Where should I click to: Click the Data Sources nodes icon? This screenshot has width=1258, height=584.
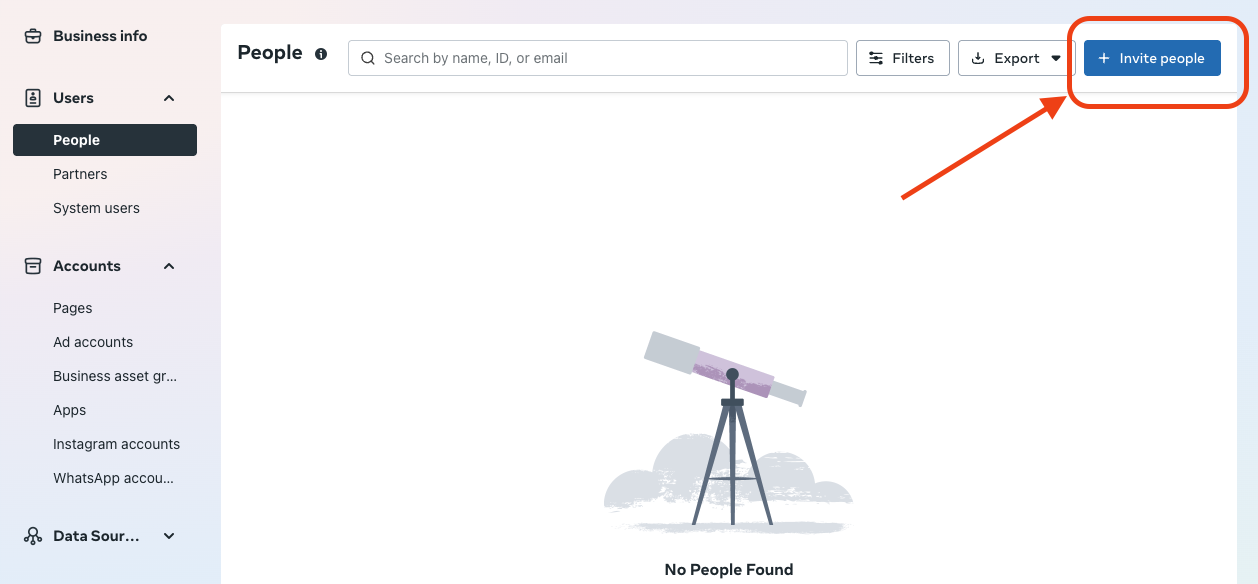[33, 536]
